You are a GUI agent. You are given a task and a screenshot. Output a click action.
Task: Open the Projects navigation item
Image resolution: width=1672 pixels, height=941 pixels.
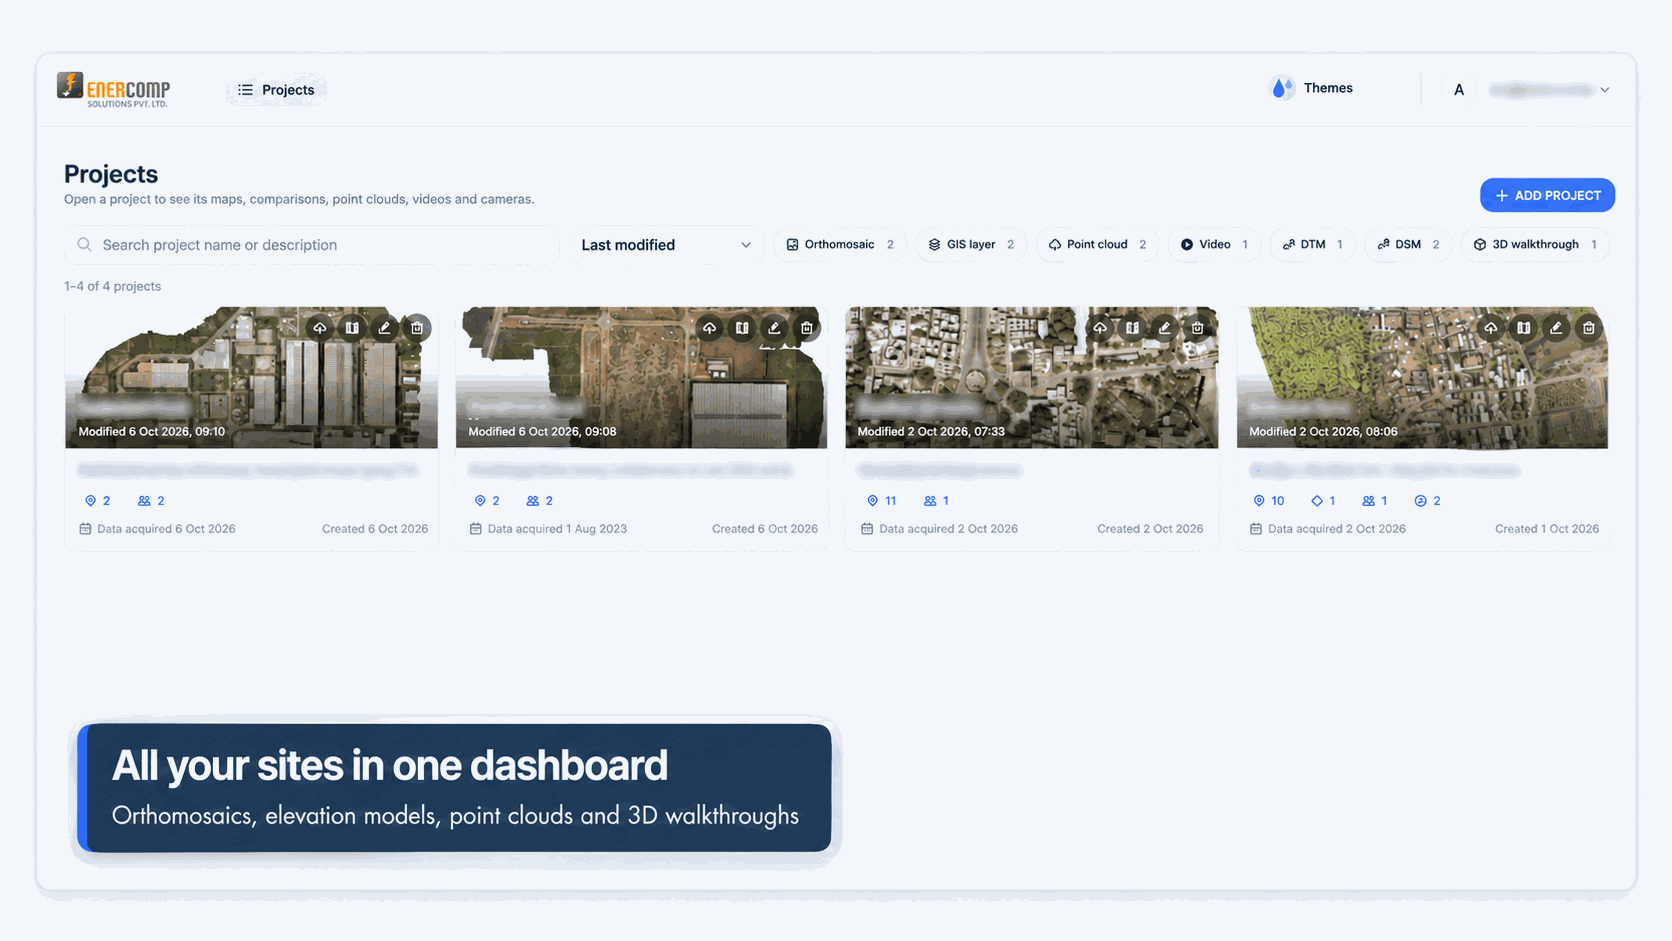click(x=276, y=90)
